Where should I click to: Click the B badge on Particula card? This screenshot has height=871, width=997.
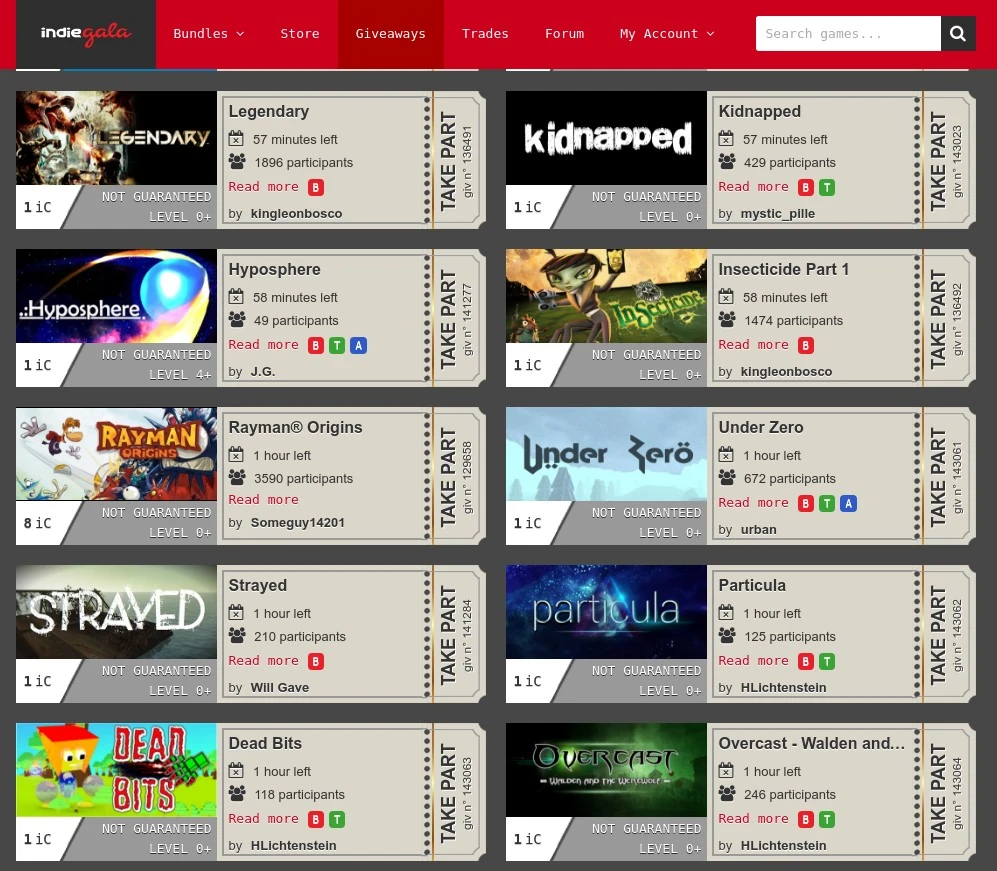(x=806, y=661)
